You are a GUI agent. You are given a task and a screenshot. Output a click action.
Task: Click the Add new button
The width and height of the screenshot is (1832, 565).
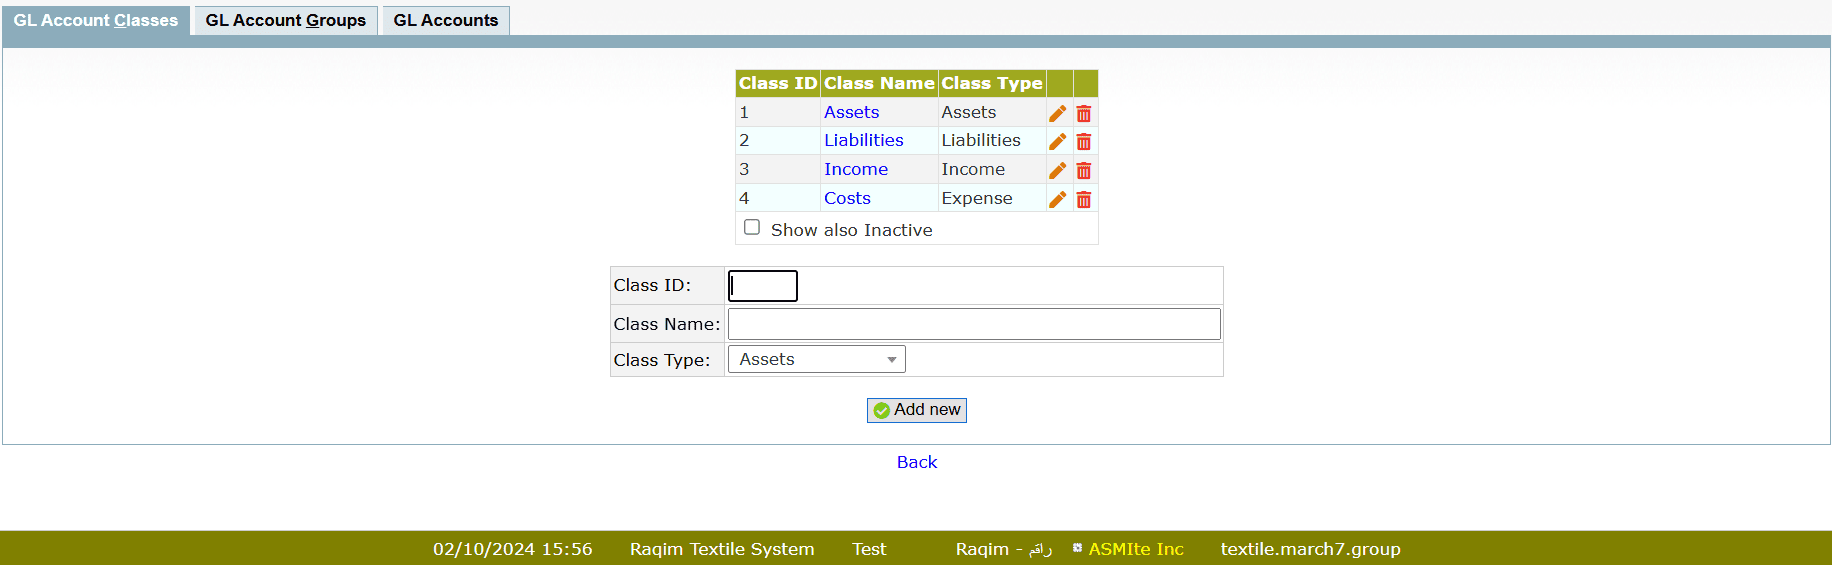click(x=916, y=410)
